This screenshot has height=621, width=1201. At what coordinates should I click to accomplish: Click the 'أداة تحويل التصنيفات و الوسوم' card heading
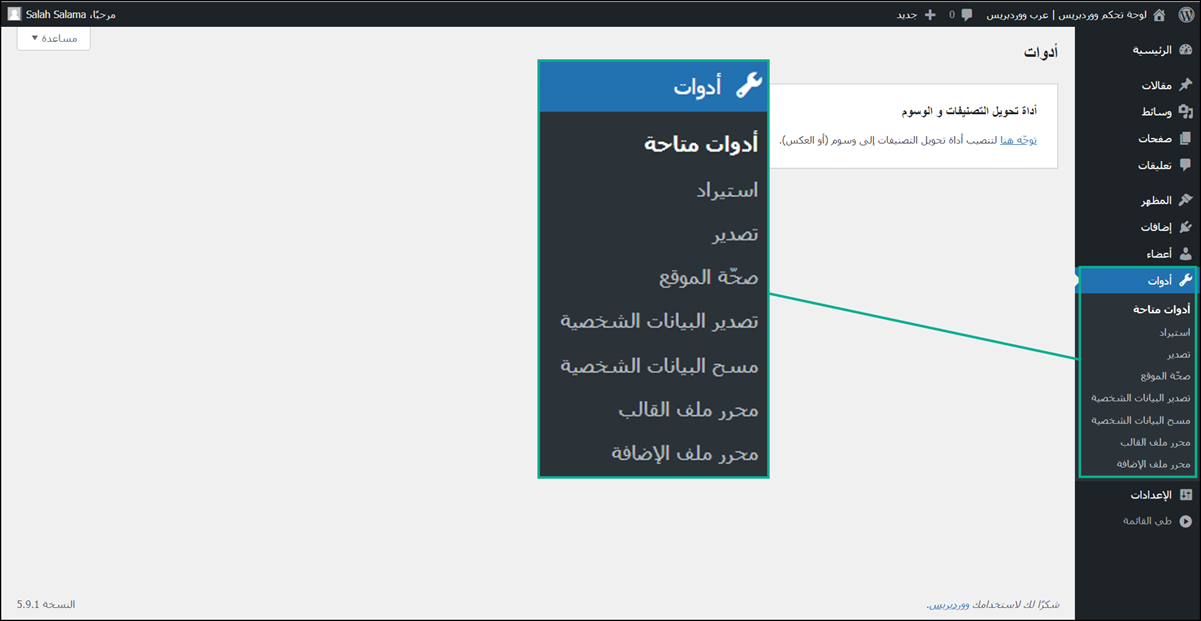tap(969, 111)
